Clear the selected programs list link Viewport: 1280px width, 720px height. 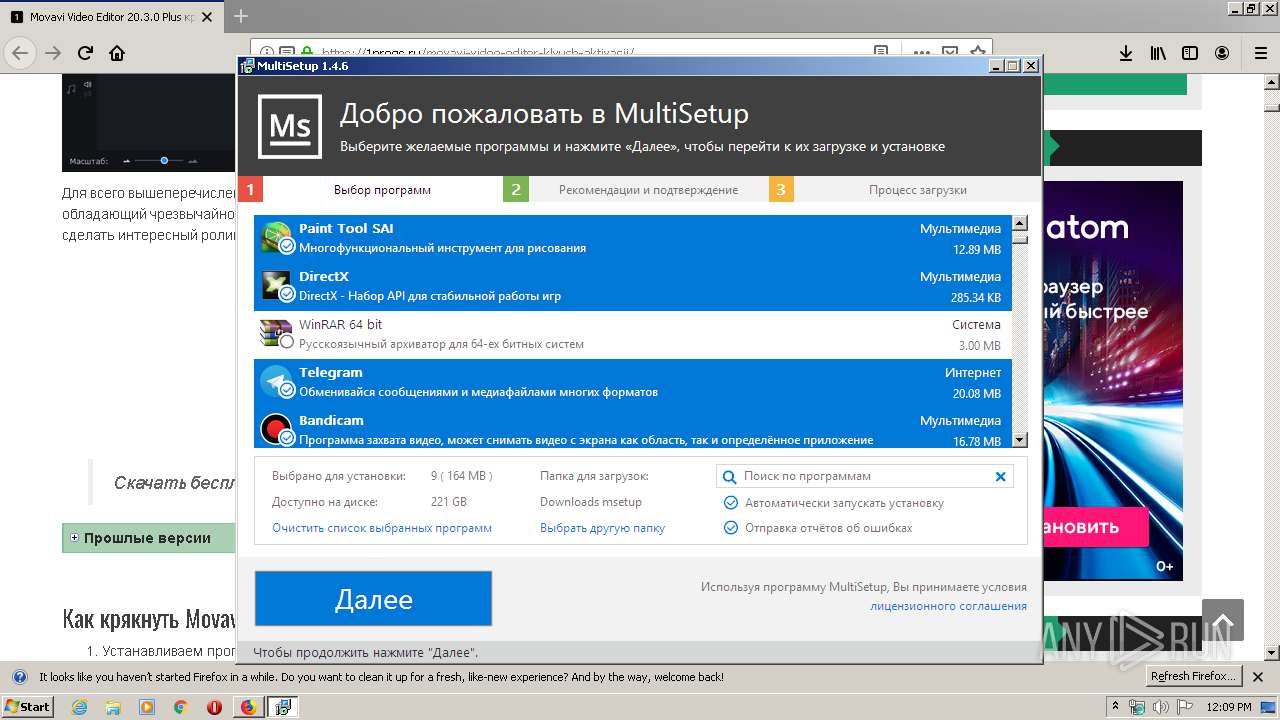coord(382,528)
